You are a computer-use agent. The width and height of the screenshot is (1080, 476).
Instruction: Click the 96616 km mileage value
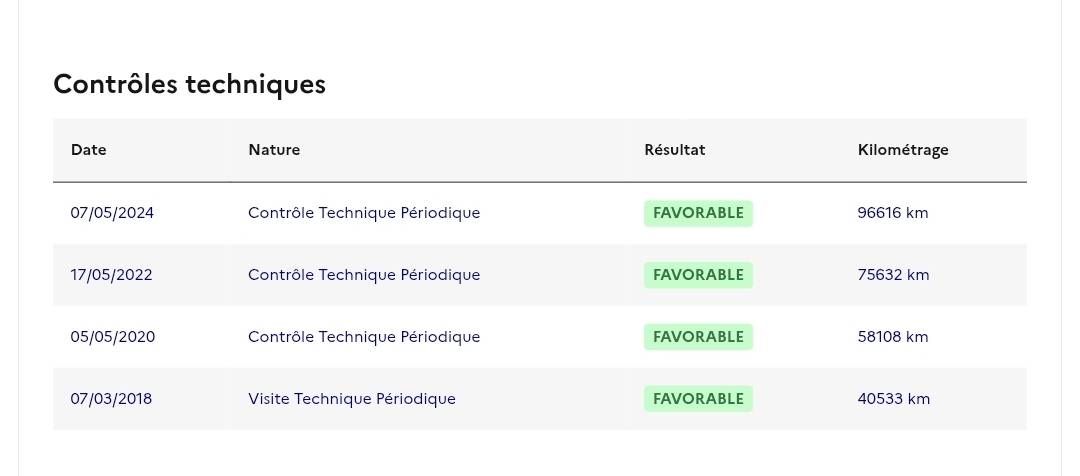(x=893, y=213)
